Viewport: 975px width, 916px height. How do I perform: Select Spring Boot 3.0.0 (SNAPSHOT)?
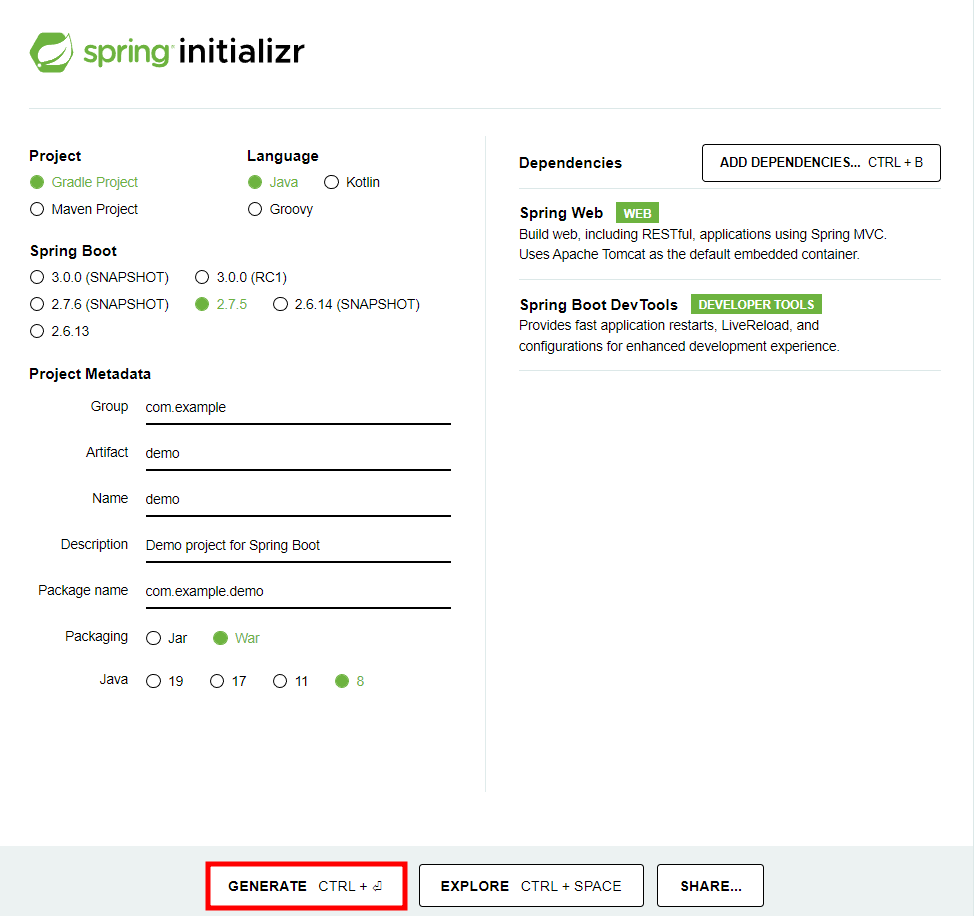pos(37,277)
